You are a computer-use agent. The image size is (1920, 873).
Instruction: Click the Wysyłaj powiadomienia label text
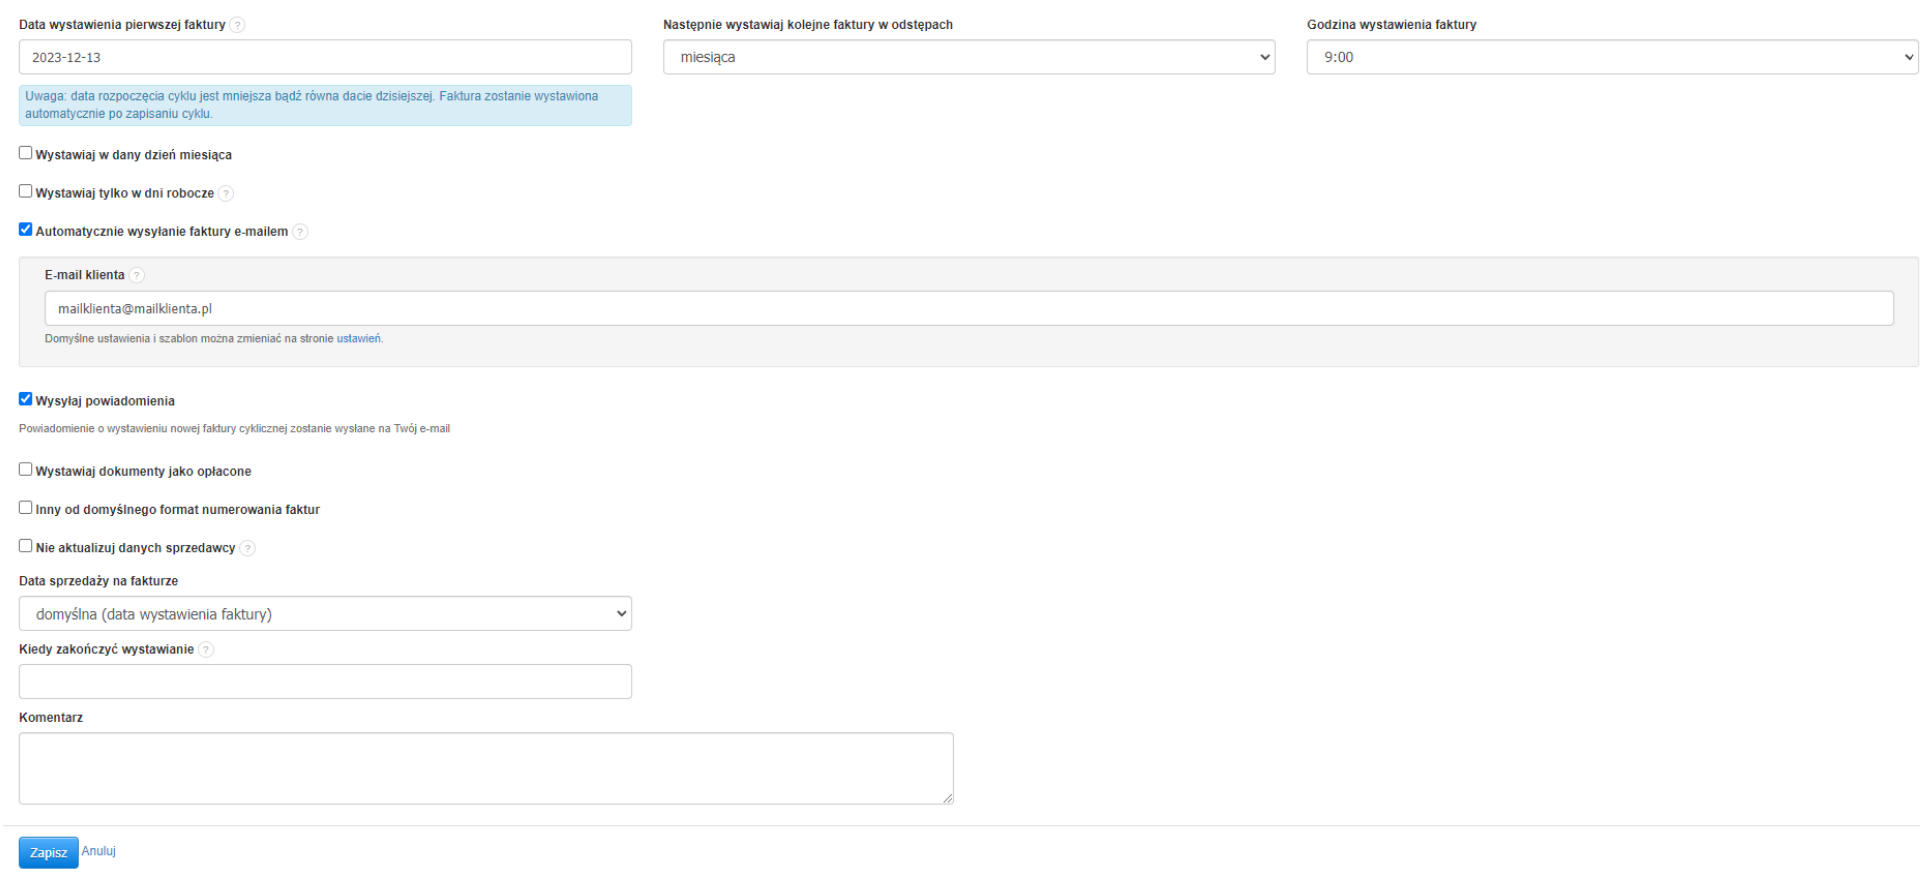pos(105,401)
